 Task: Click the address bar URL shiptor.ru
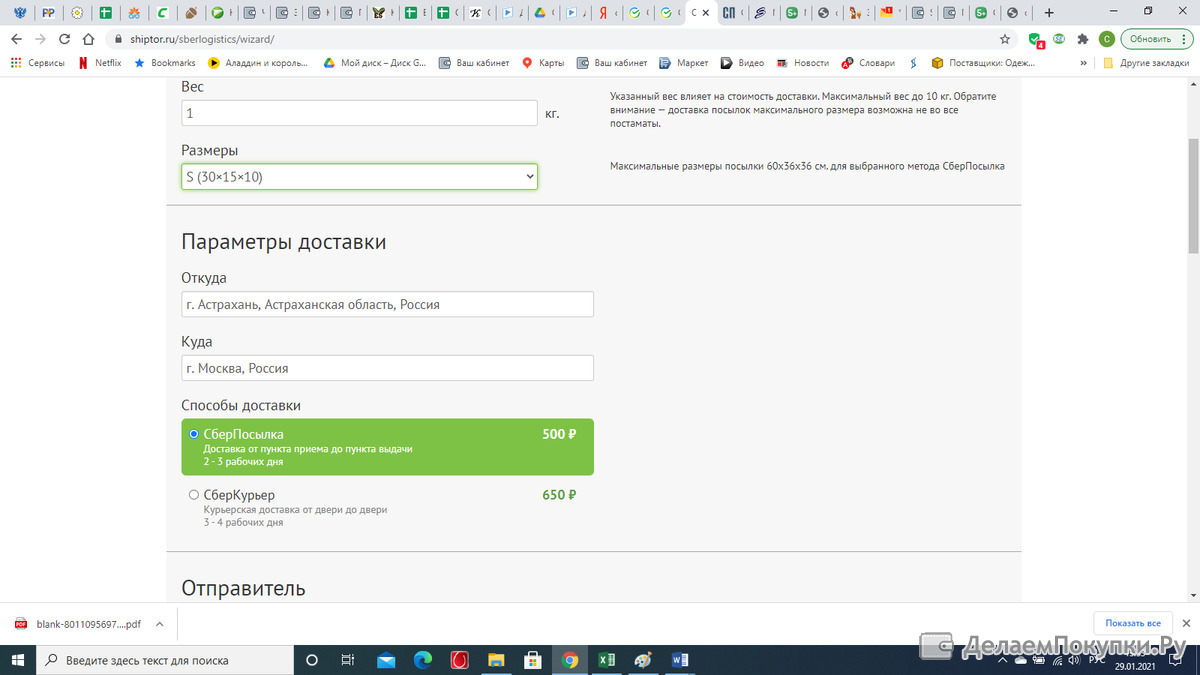pyautogui.click(x=202, y=39)
